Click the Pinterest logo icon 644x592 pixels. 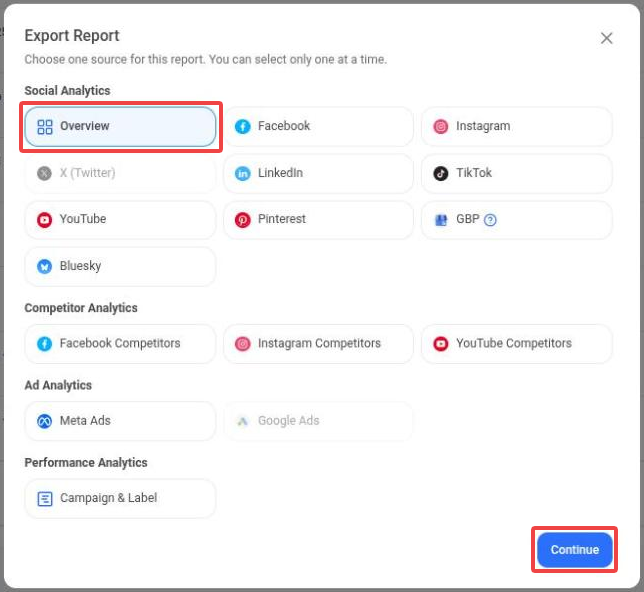243,220
